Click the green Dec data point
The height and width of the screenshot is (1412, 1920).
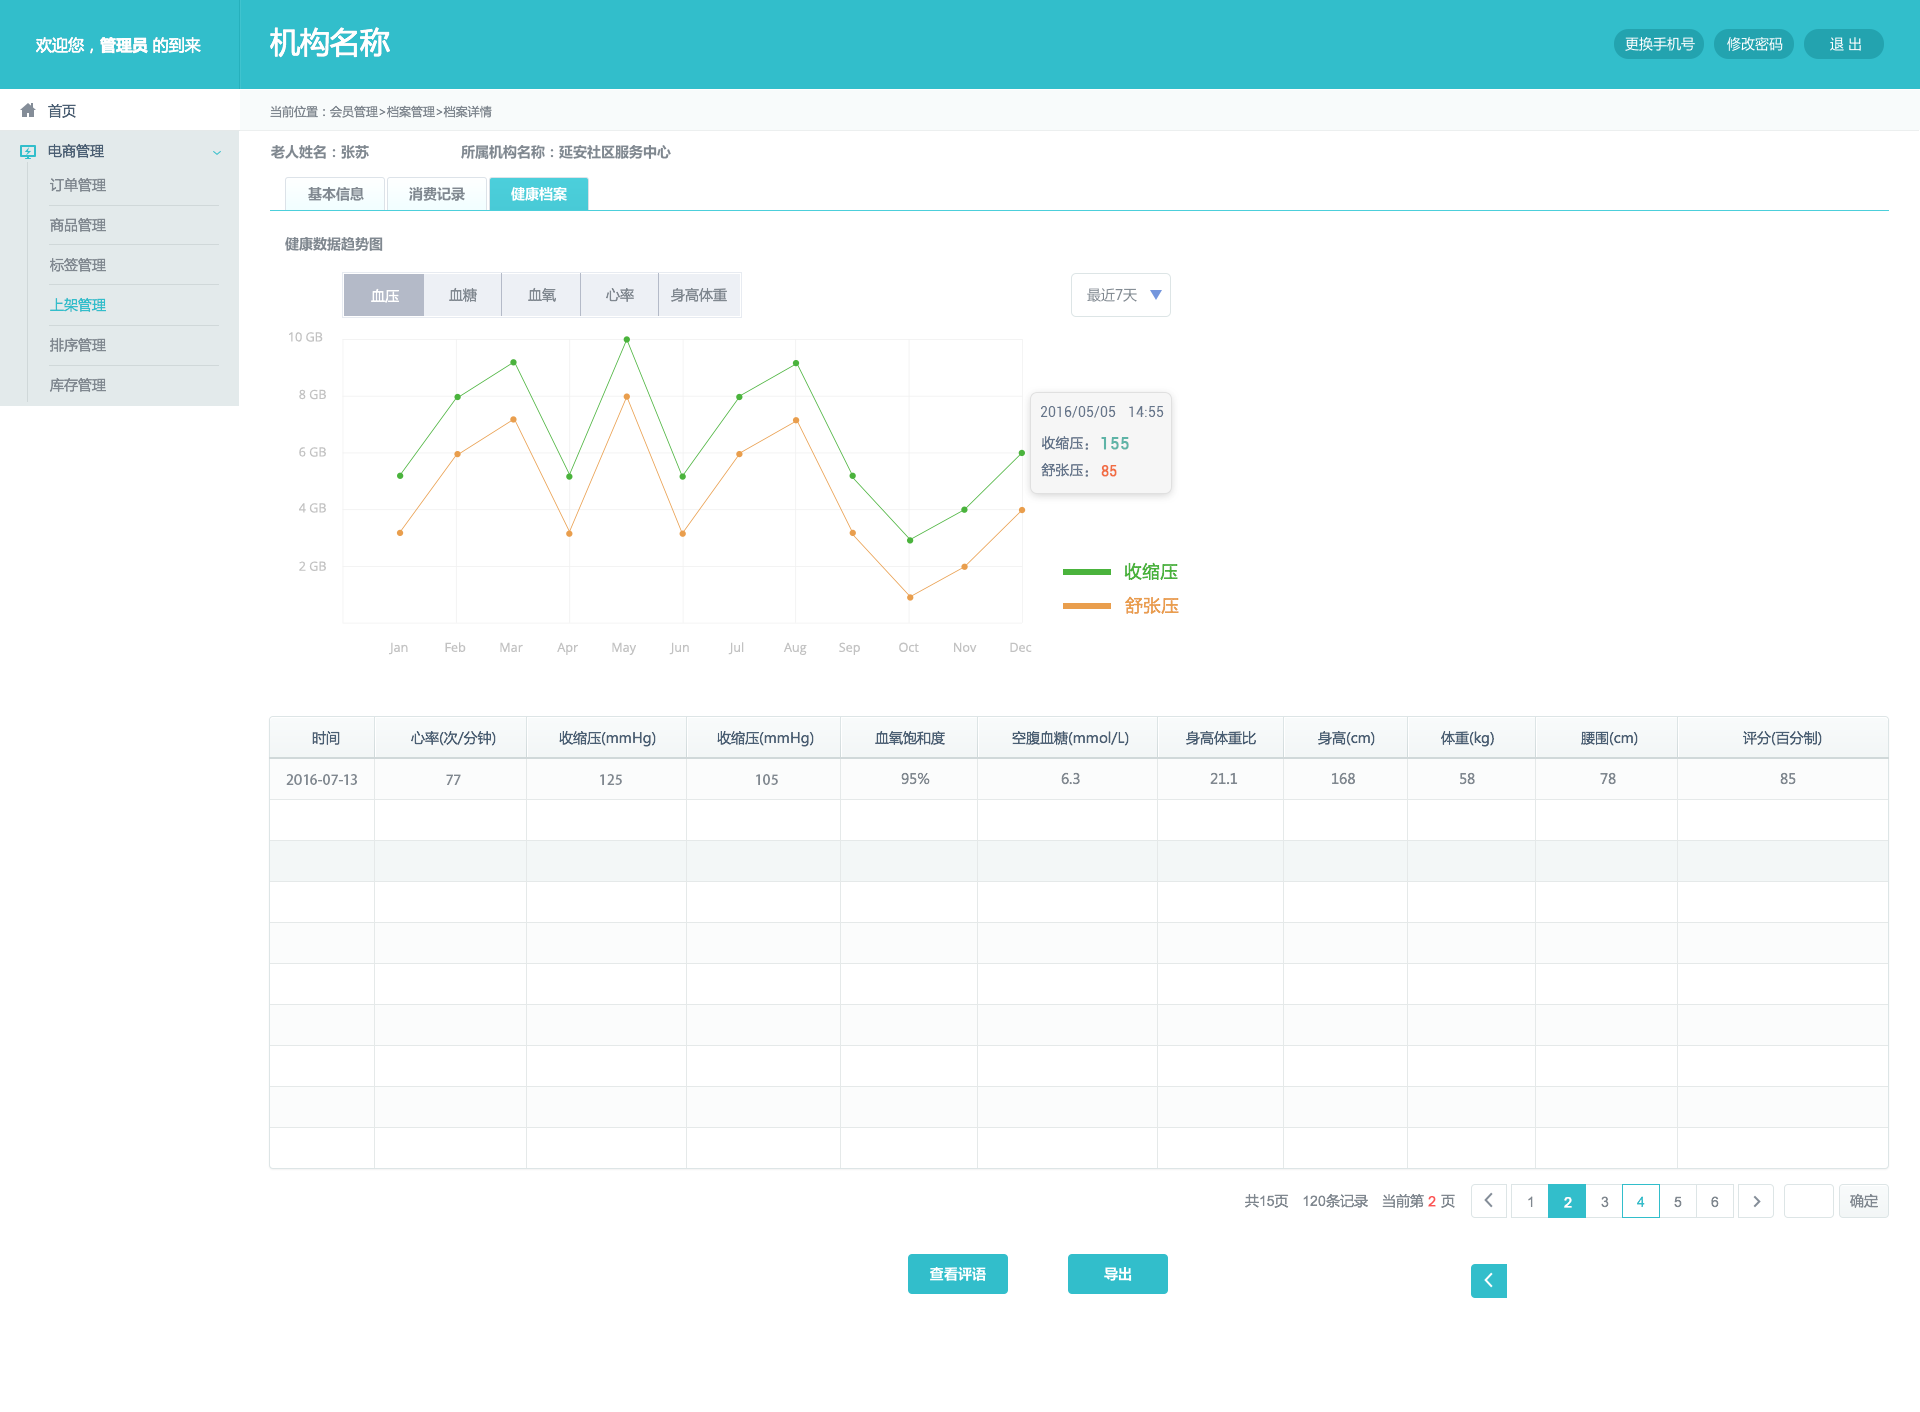coord(1021,453)
